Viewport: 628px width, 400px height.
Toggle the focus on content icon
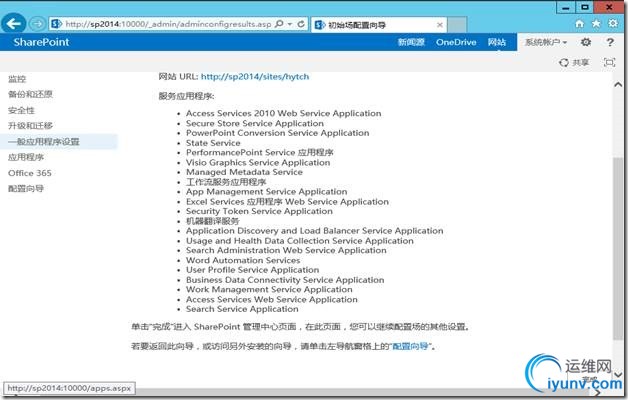609,62
